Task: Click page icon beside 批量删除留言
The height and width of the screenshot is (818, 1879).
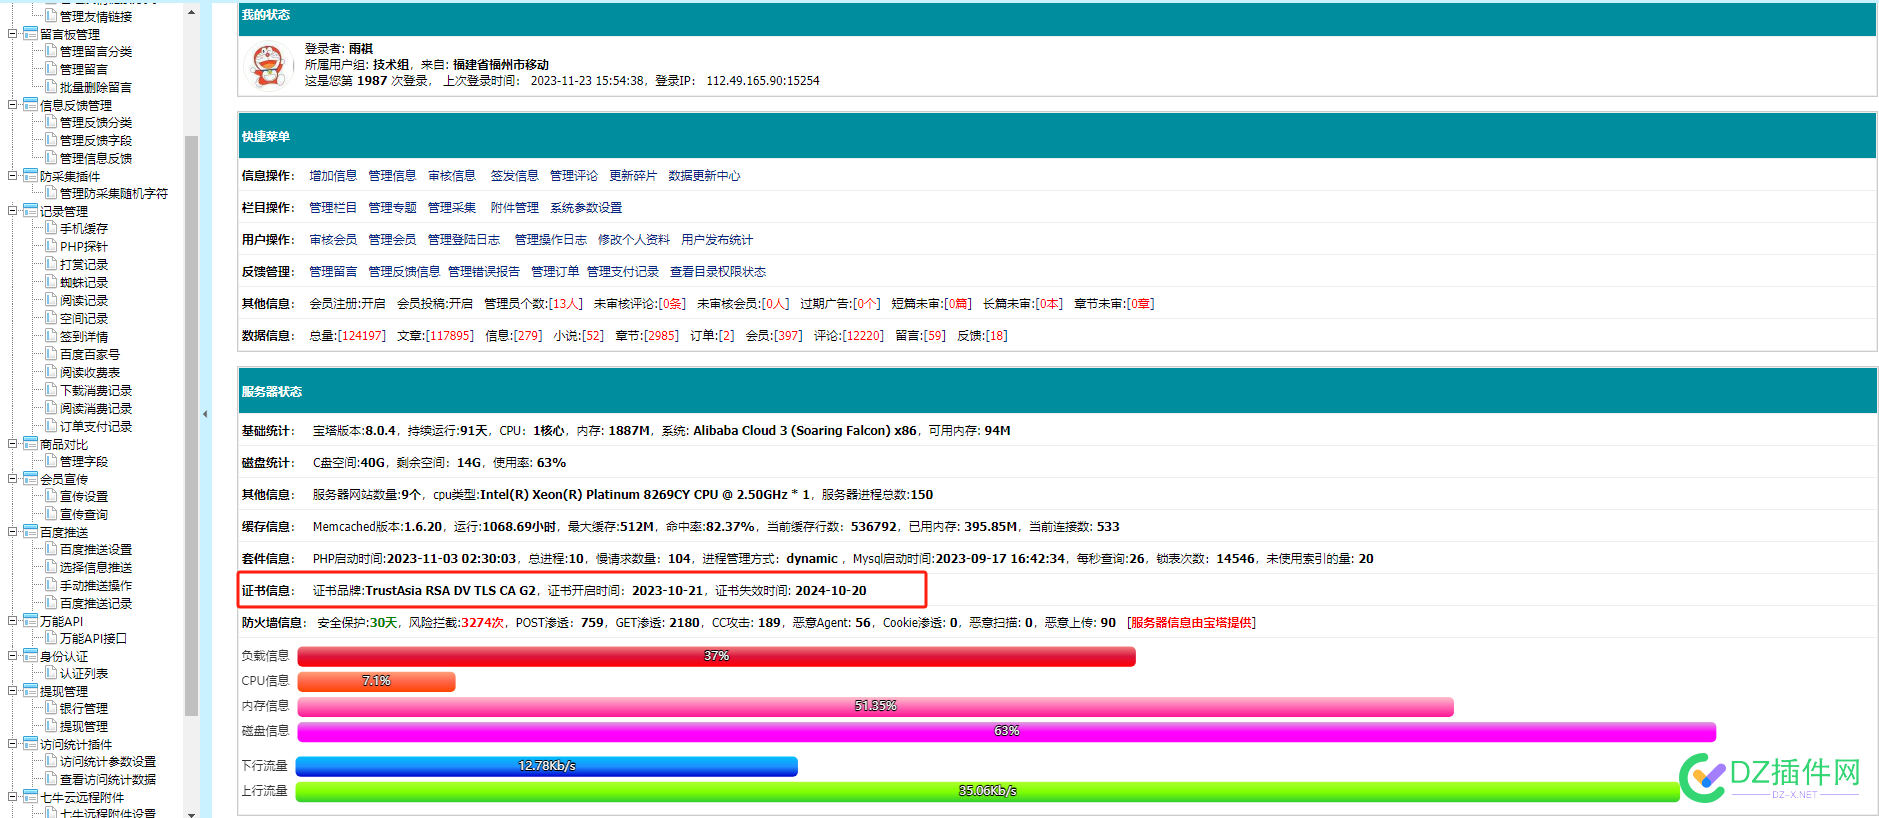Action: coord(51,87)
